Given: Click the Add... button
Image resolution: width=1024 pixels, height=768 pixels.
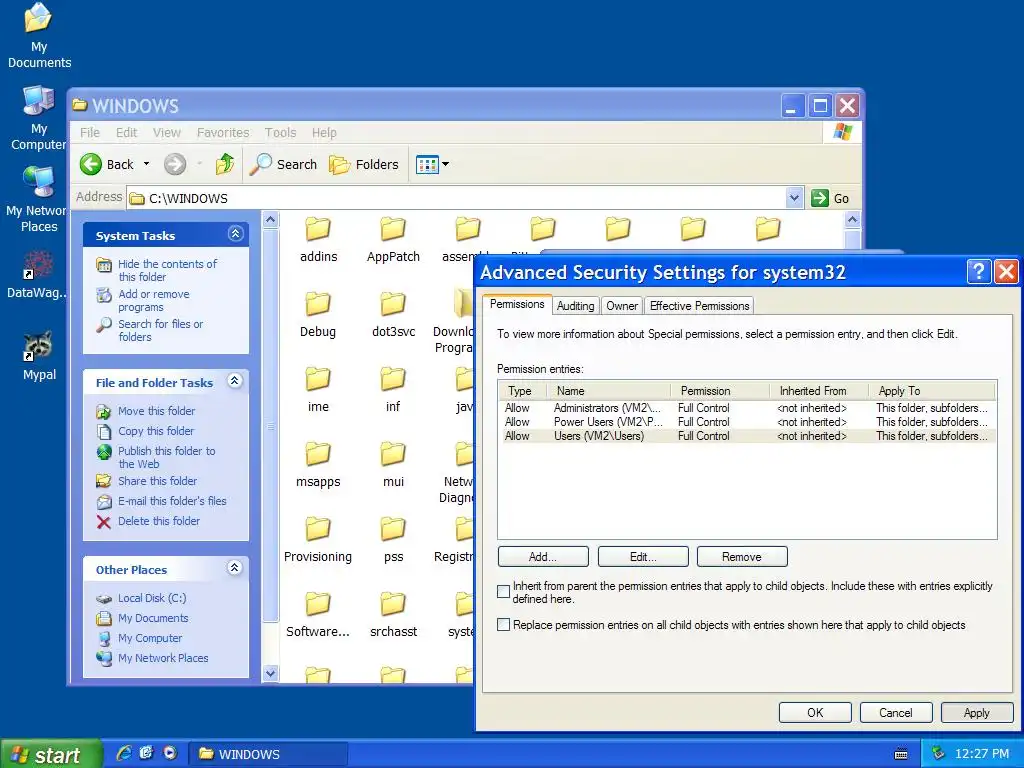Looking at the screenshot, I should point(543,556).
